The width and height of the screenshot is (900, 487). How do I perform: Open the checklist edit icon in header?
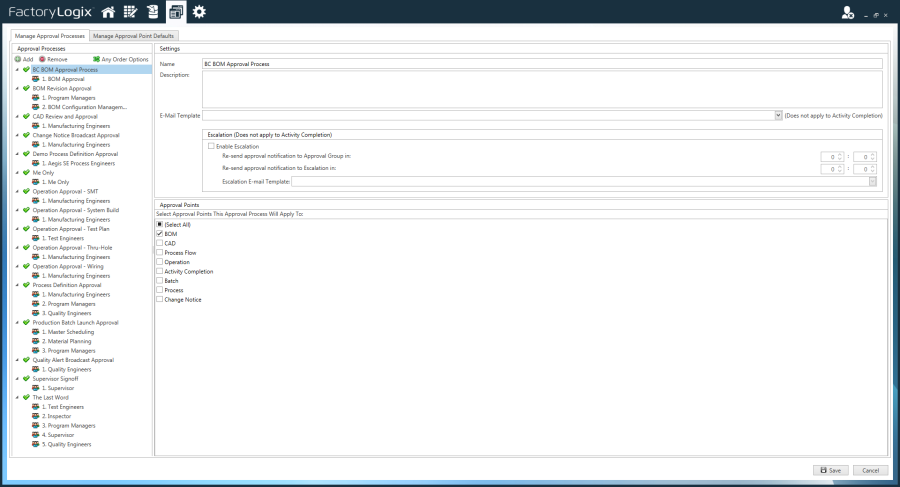(129, 12)
